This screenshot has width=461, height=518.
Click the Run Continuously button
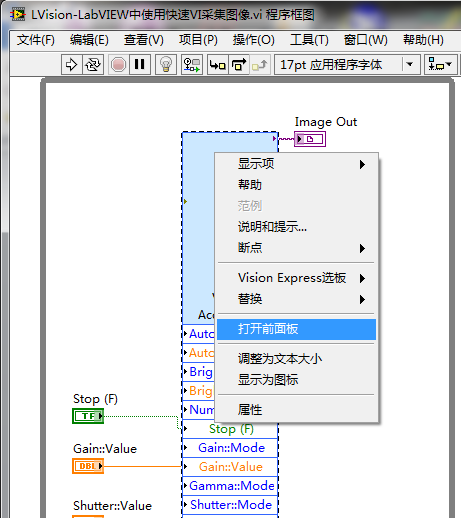click(92, 65)
